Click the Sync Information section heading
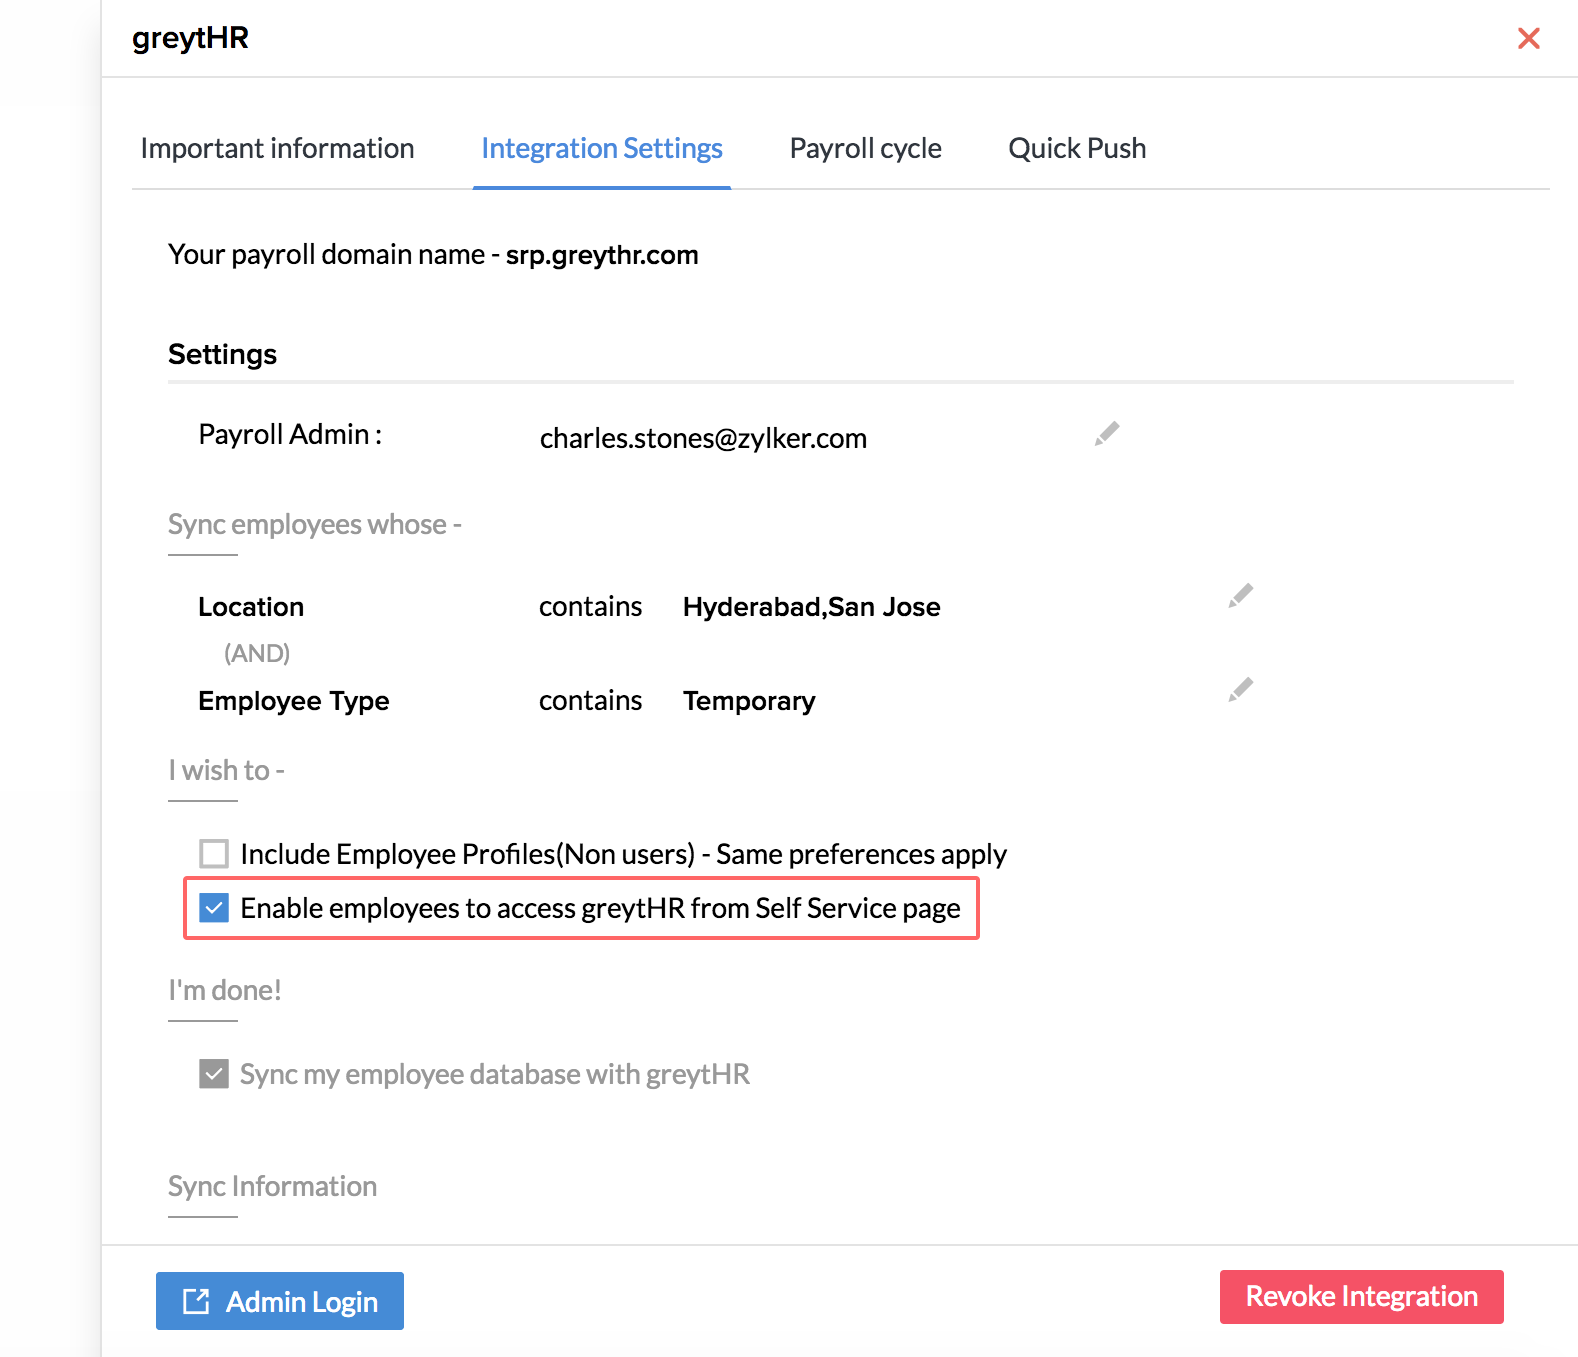 click(x=272, y=1187)
